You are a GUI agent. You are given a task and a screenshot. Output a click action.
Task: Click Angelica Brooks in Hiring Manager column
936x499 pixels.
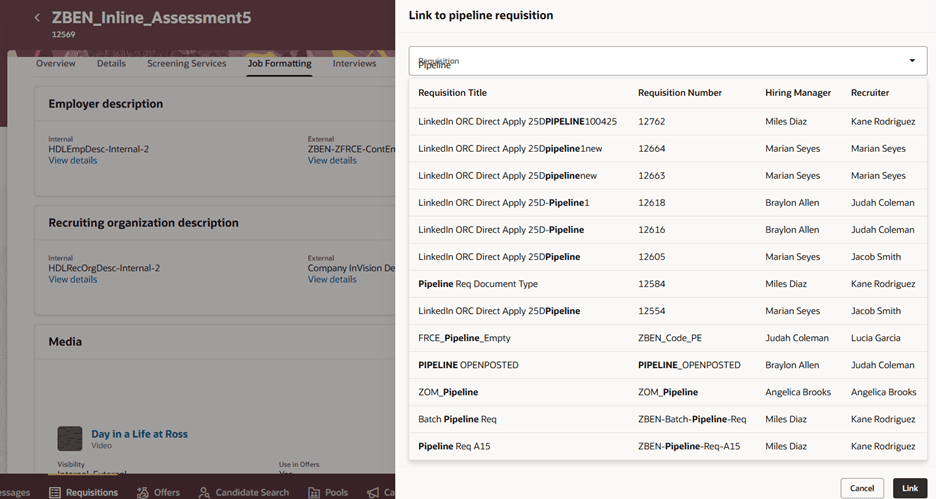(x=798, y=392)
